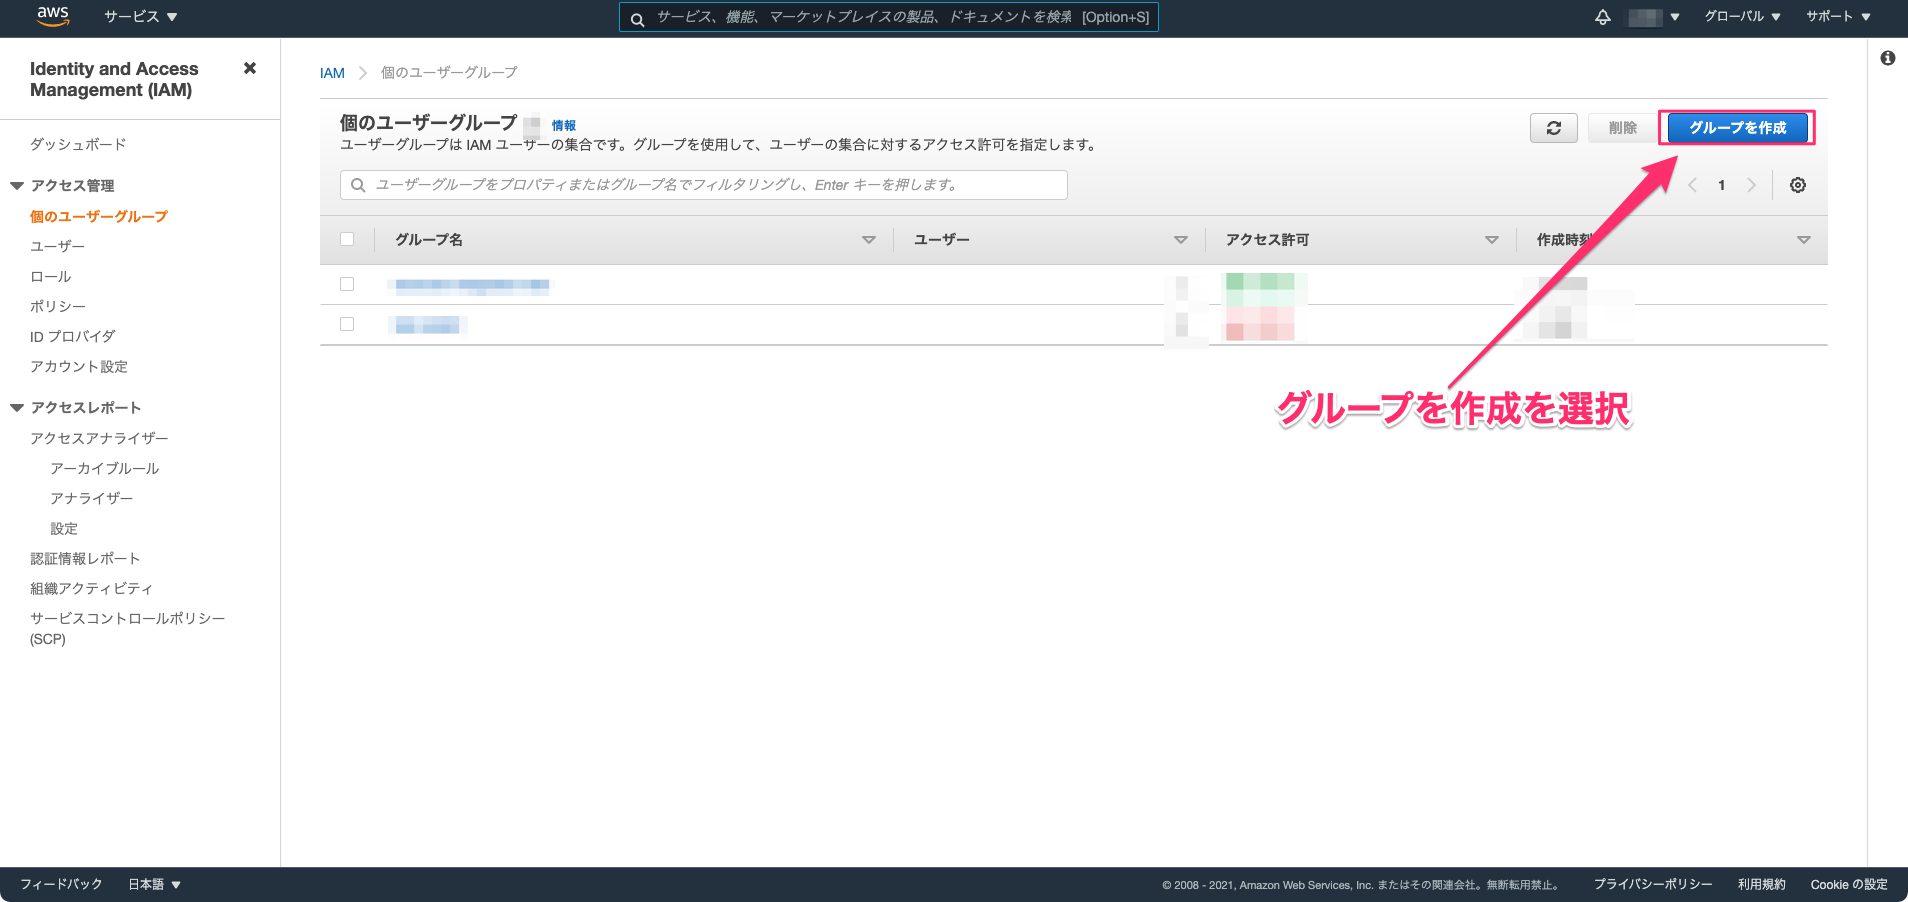Select 個のユーザーグループ in sidebar
Viewport: 1908px width, 902px height.
pyautogui.click(x=99, y=216)
